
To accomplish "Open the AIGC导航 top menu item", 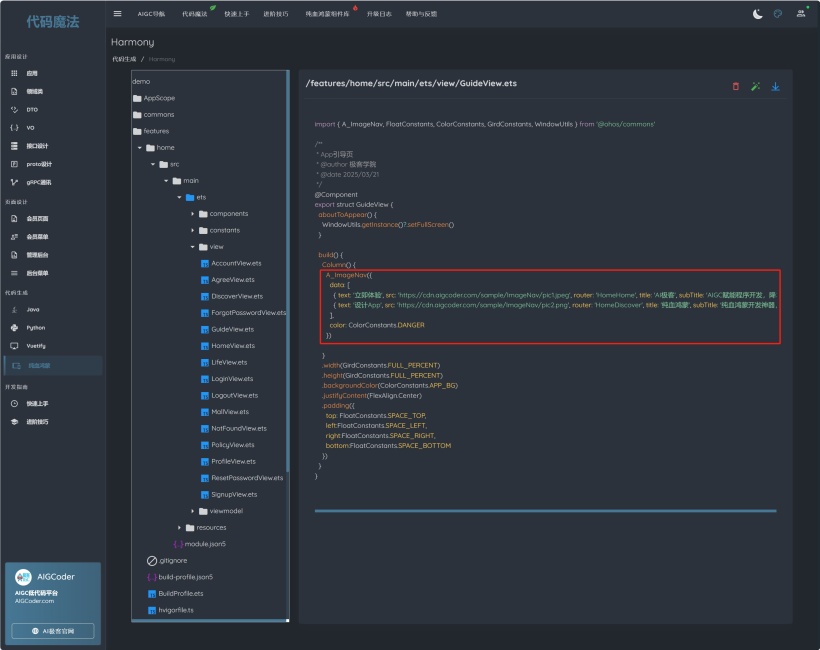I will [x=151, y=14].
